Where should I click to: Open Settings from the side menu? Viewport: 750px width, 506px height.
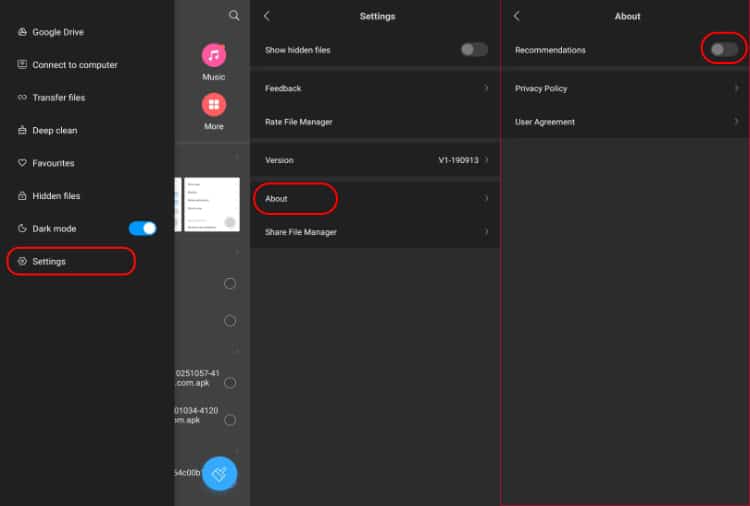49,261
